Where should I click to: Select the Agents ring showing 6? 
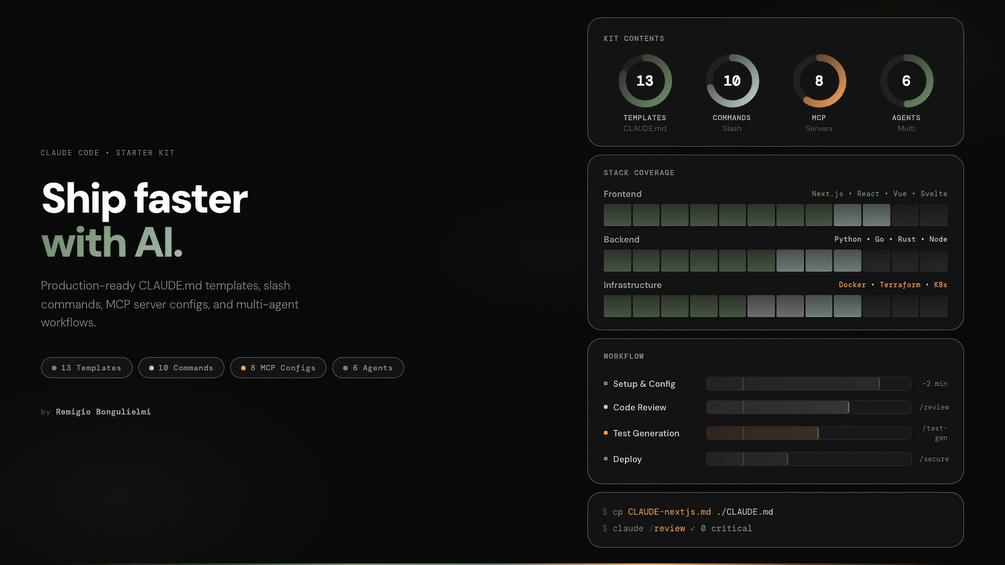906,81
